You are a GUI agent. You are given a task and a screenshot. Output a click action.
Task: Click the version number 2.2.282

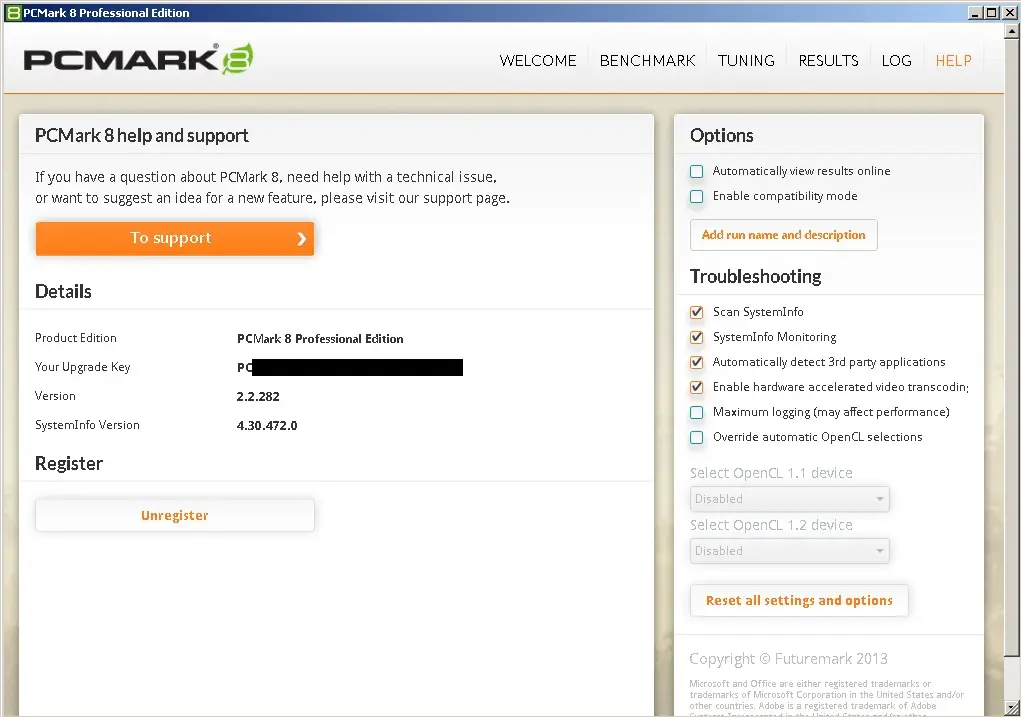(258, 397)
